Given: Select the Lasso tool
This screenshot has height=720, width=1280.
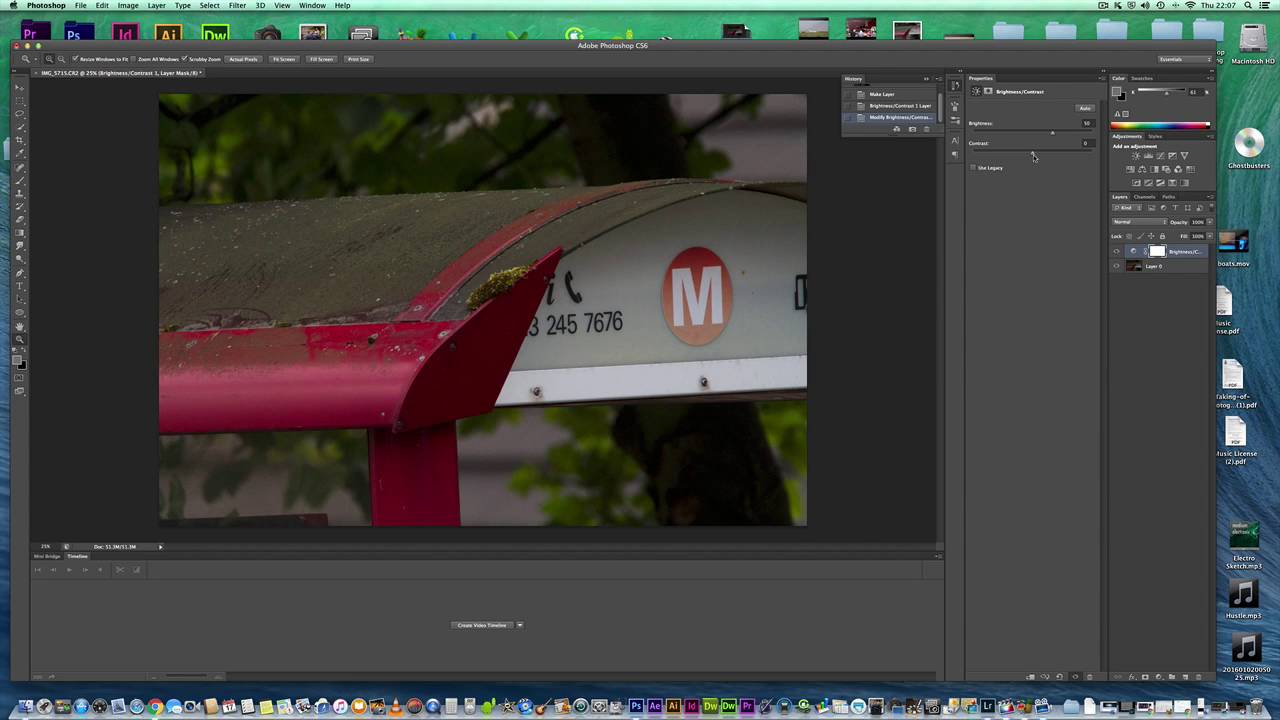Looking at the screenshot, I should pyautogui.click(x=19, y=114).
